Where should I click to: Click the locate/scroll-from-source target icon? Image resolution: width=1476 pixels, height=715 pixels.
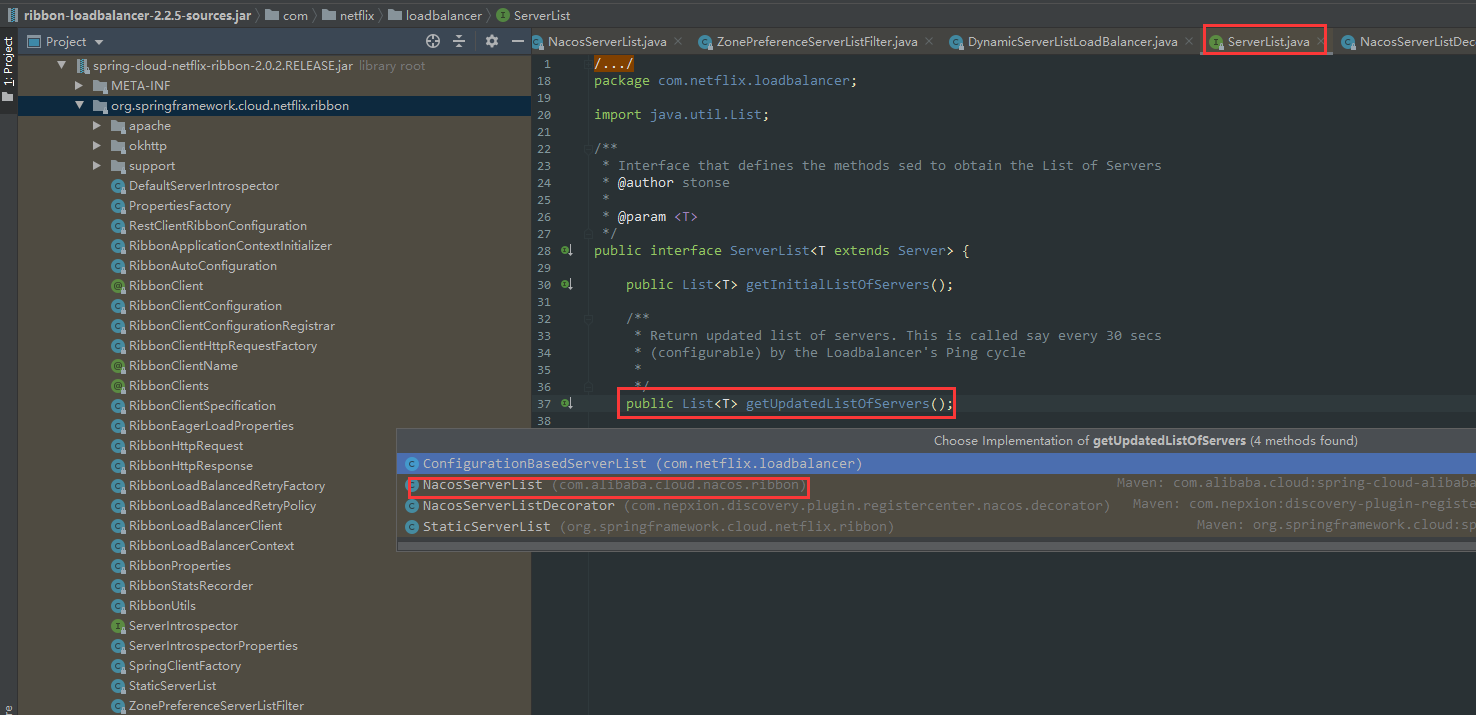(433, 41)
